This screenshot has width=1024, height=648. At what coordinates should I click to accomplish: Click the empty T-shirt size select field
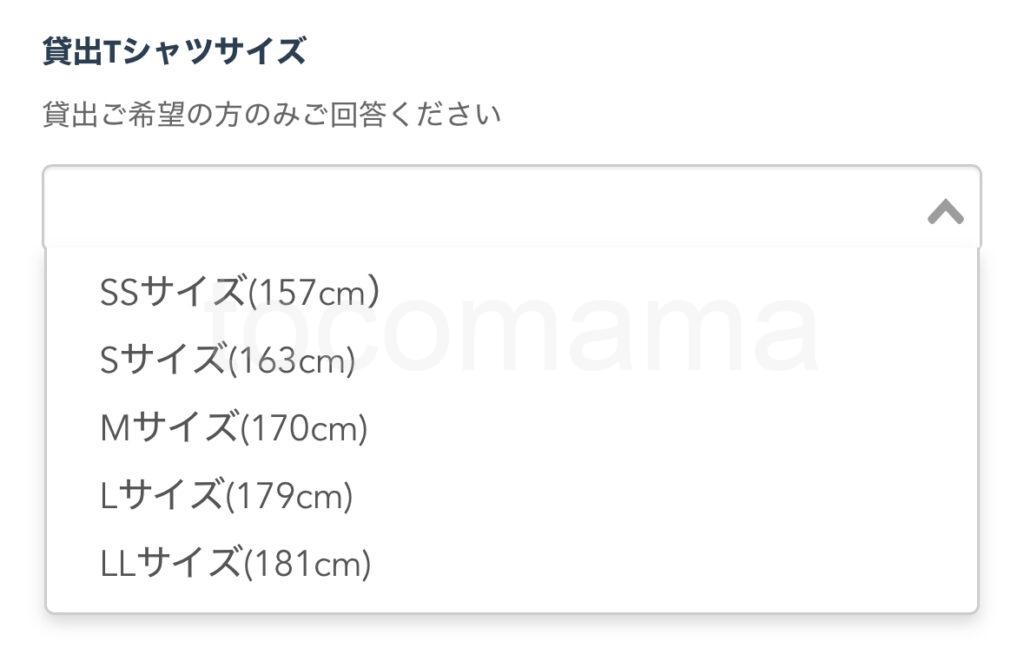pyautogui.click(x=480, y=208)
